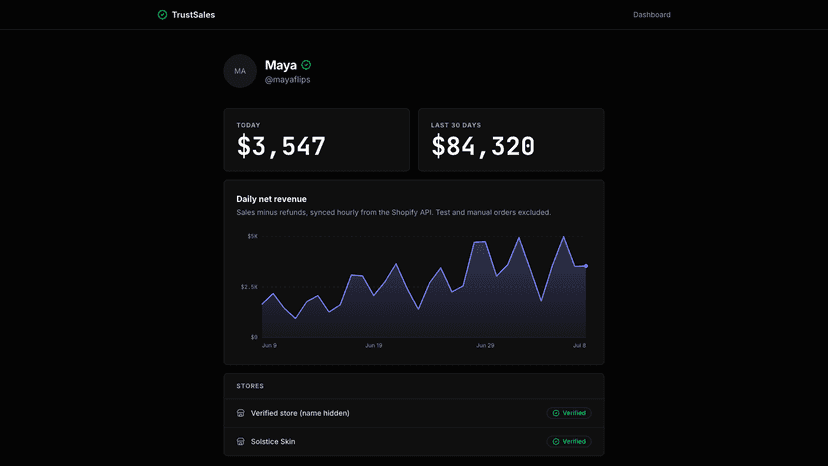Image resolution: width=828 pixels, height=466 pixels.
Task: Go to the Dashboard link
Action: click(652, 15)
